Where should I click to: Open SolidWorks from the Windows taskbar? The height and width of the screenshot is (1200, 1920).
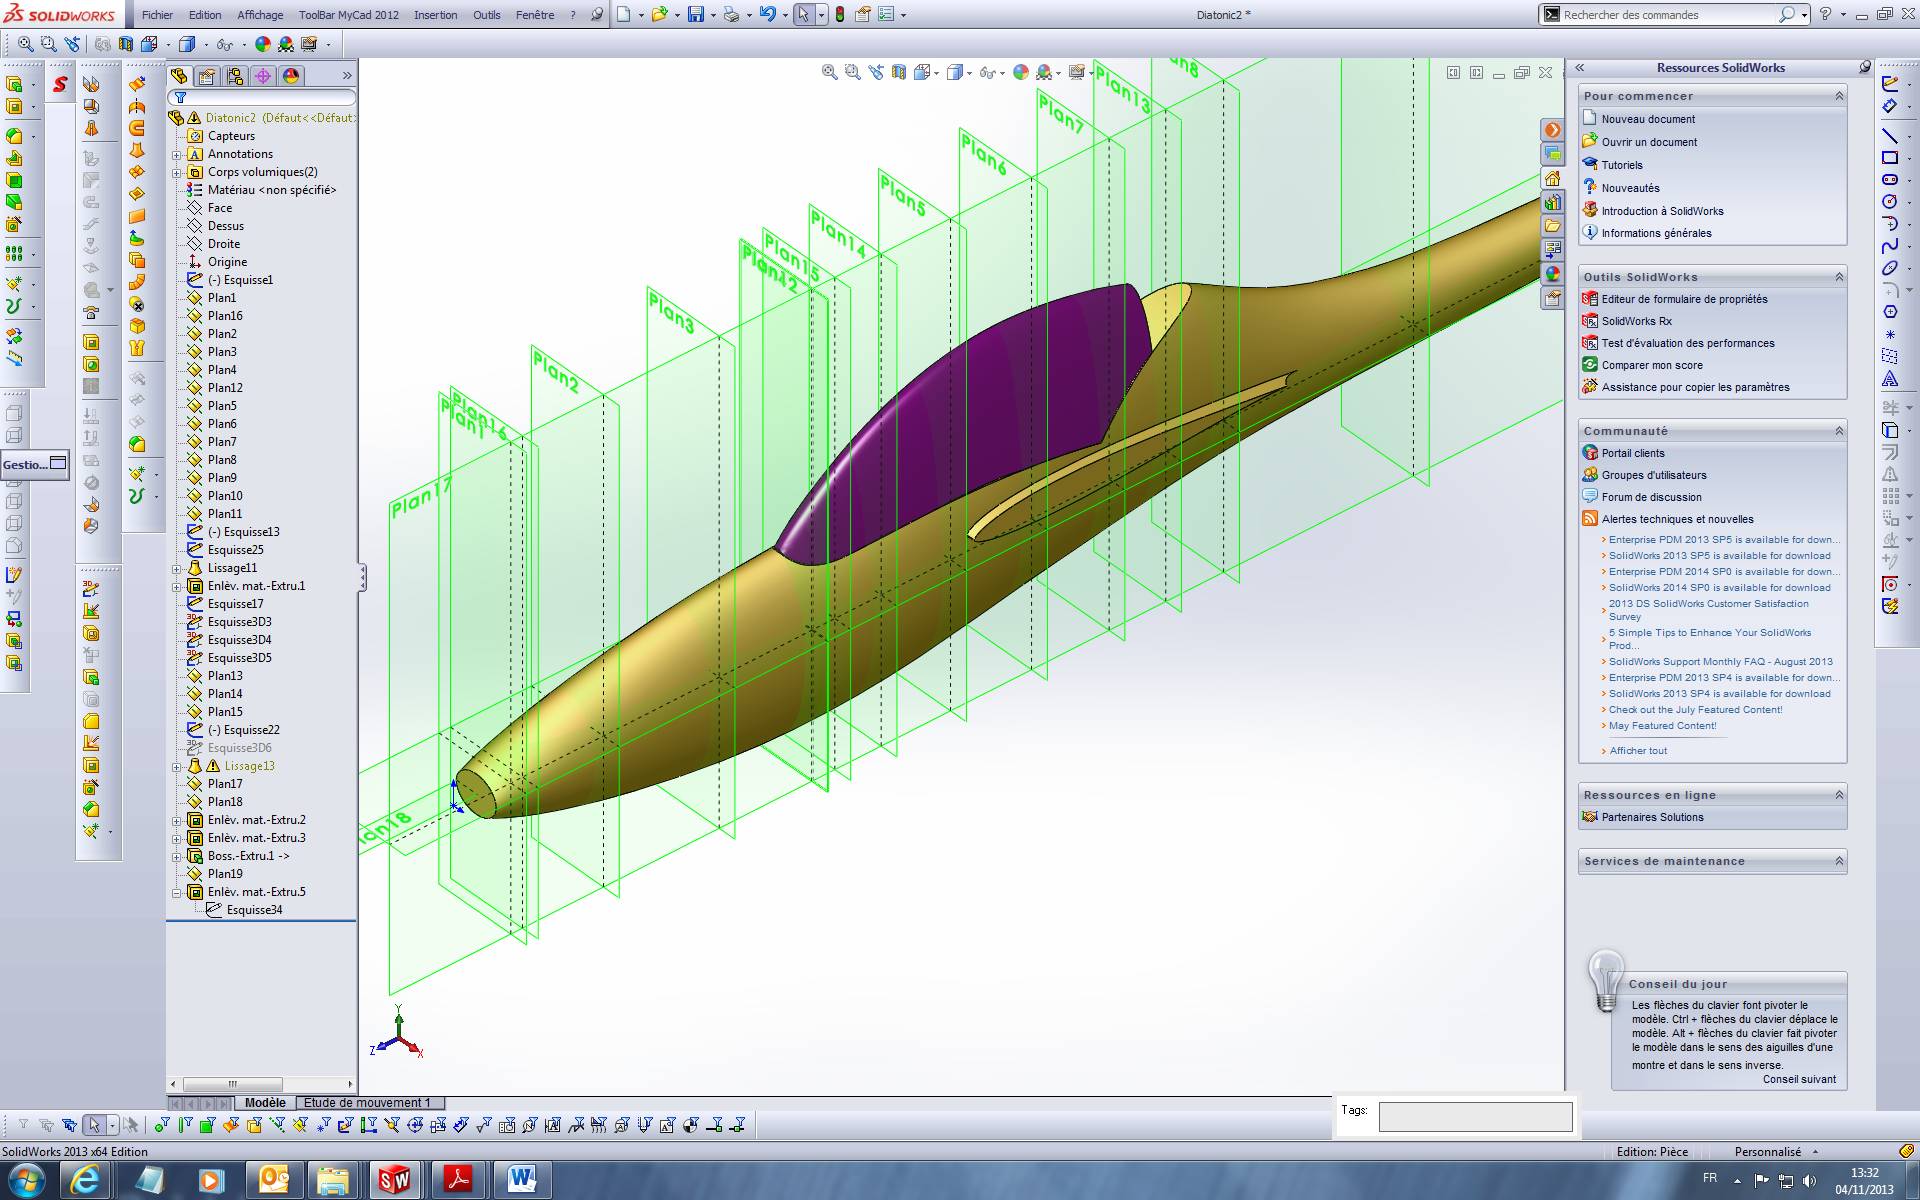pyautogui.click(x=394, y=1180)
